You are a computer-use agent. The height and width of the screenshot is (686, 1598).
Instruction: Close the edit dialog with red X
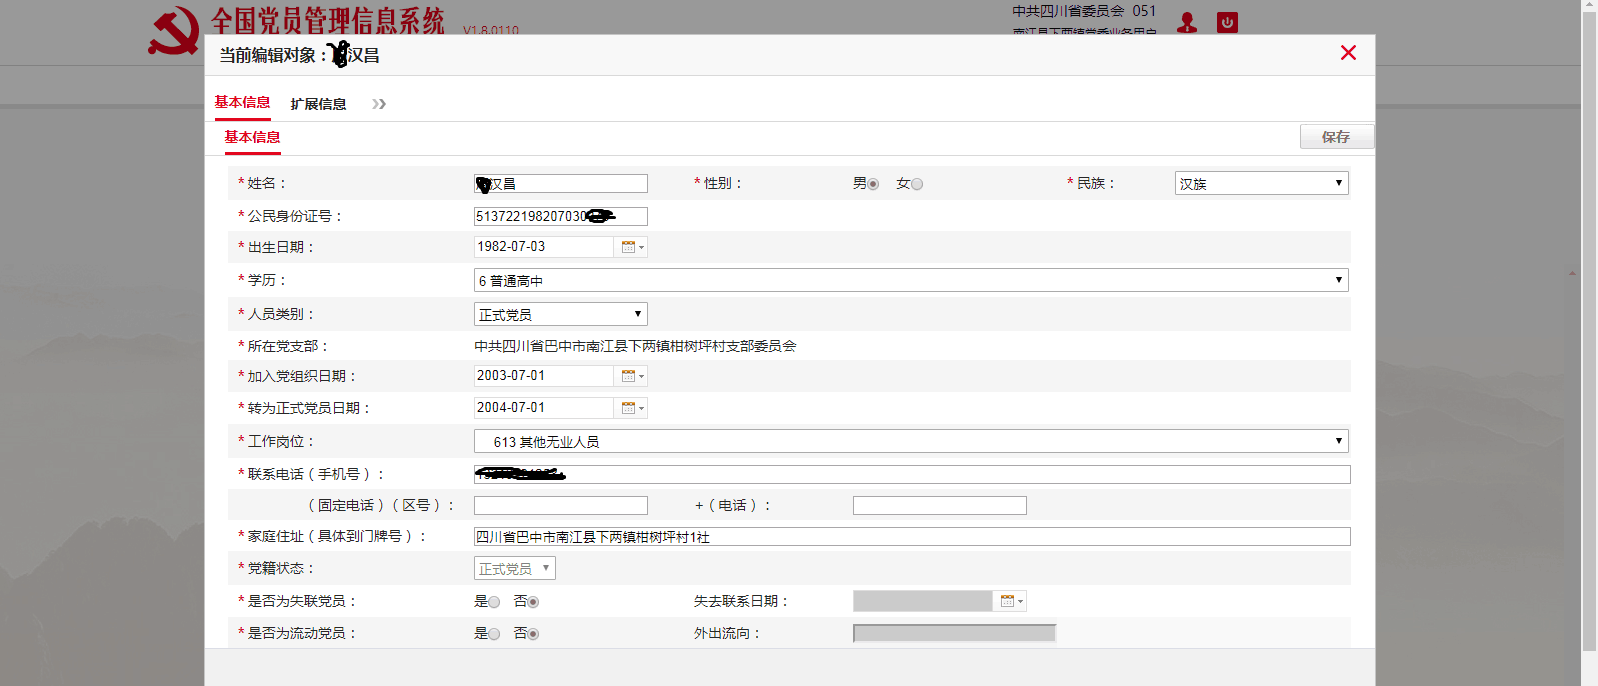pos(1348,53)
